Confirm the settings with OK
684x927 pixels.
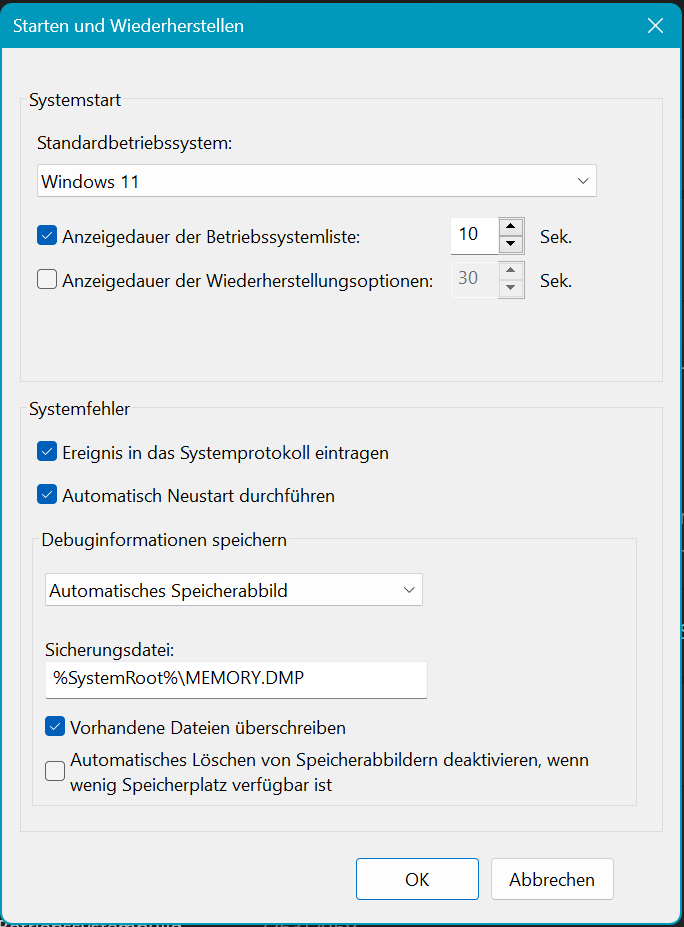[x=417, y=879]
